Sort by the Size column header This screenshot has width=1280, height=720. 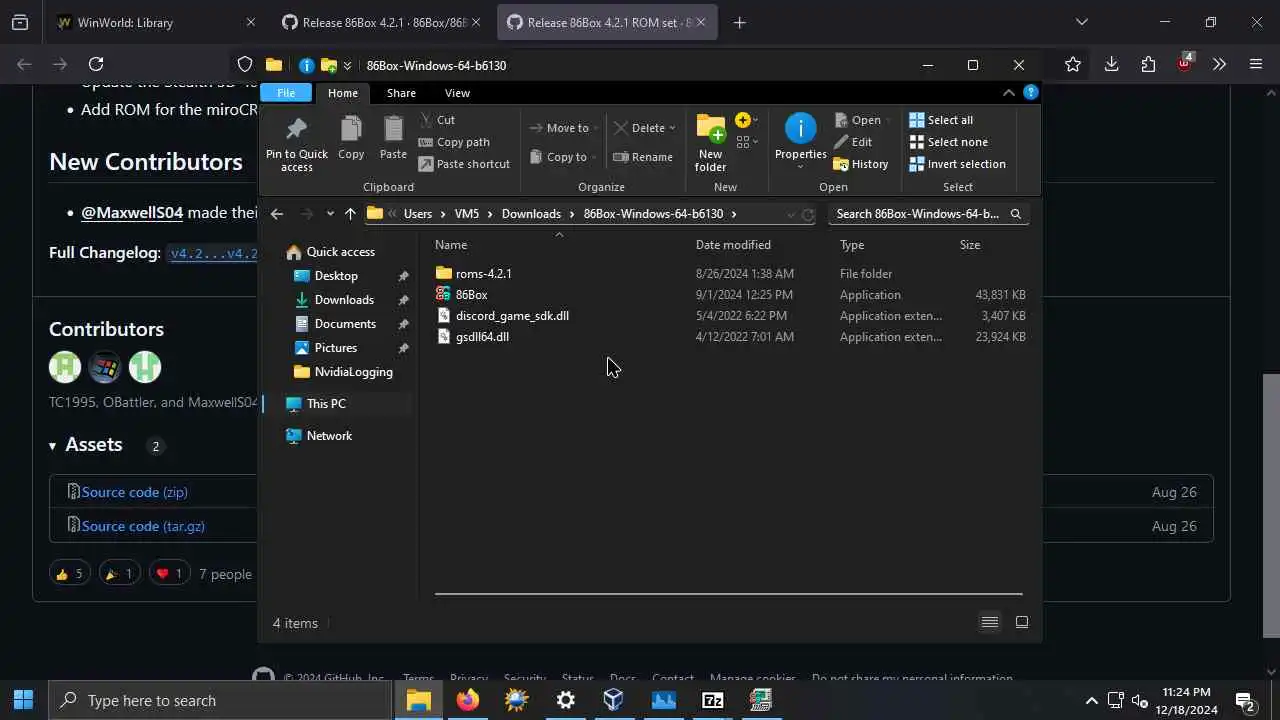coord(970,245)
